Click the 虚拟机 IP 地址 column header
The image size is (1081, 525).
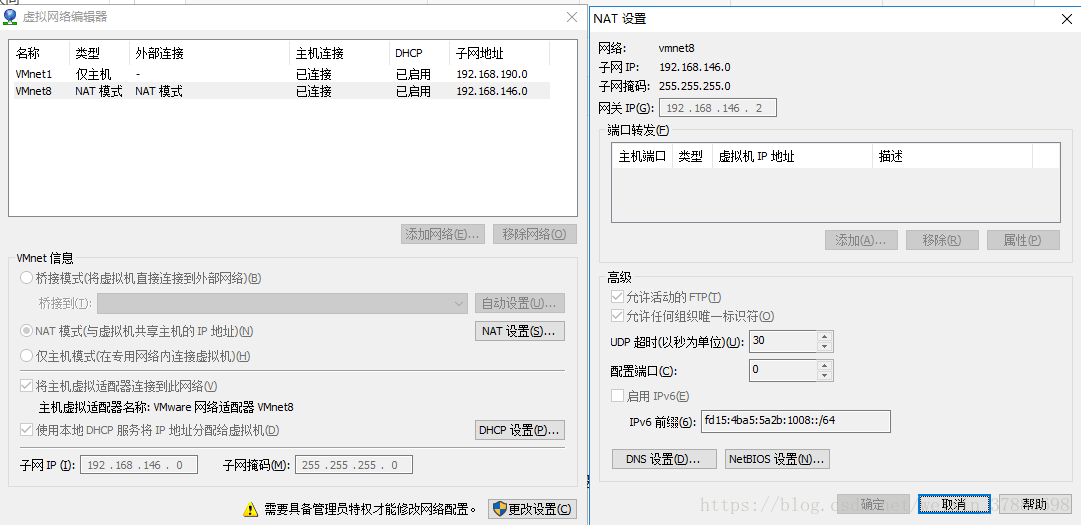[793, 156]
